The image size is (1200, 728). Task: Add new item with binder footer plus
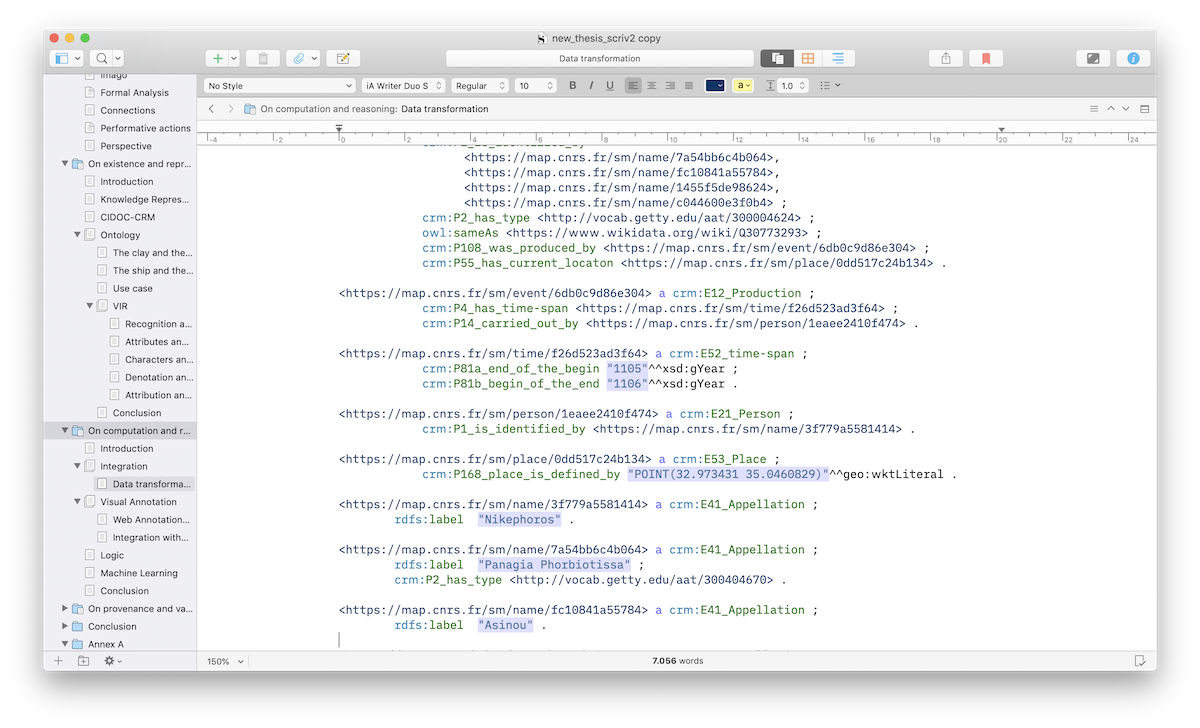[58, 661]
